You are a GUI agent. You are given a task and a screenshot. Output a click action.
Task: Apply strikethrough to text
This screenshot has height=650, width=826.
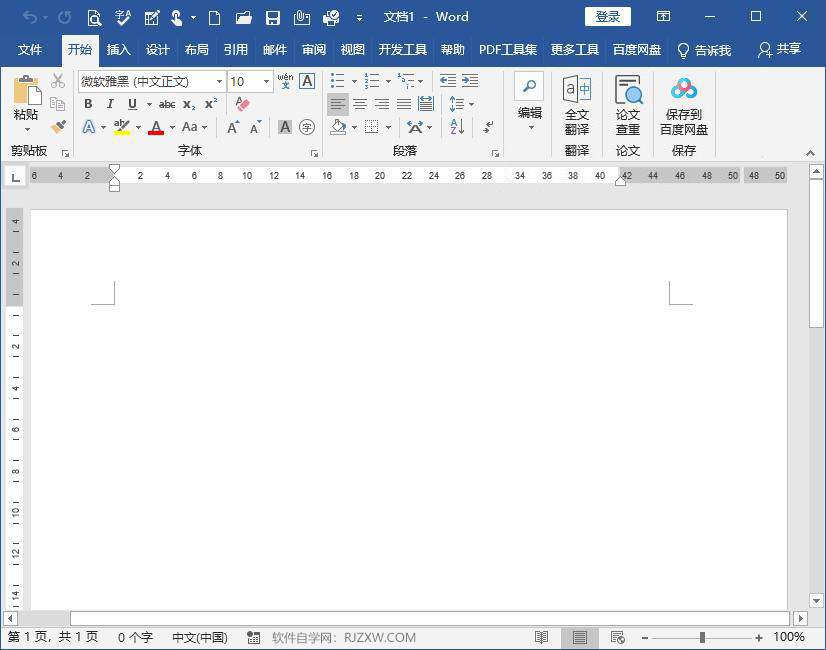tap(167, 104)
